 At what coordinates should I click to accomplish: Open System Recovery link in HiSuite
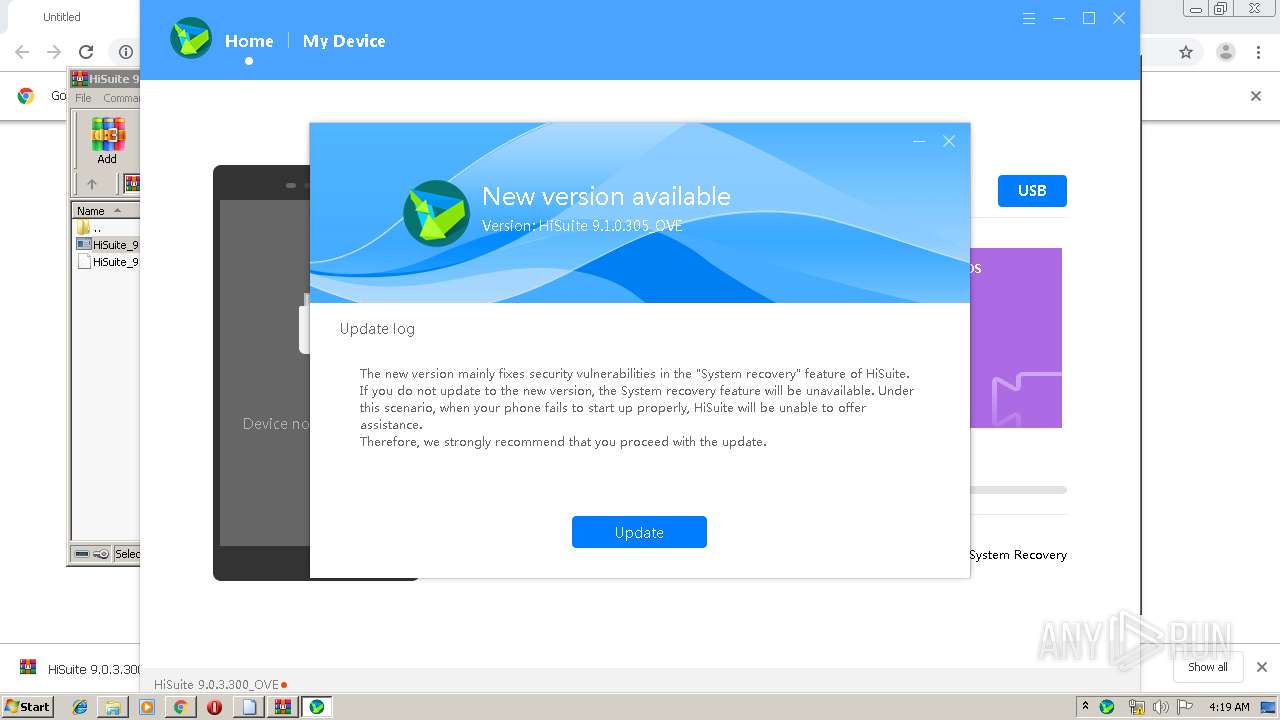[x=1018, y=555]
